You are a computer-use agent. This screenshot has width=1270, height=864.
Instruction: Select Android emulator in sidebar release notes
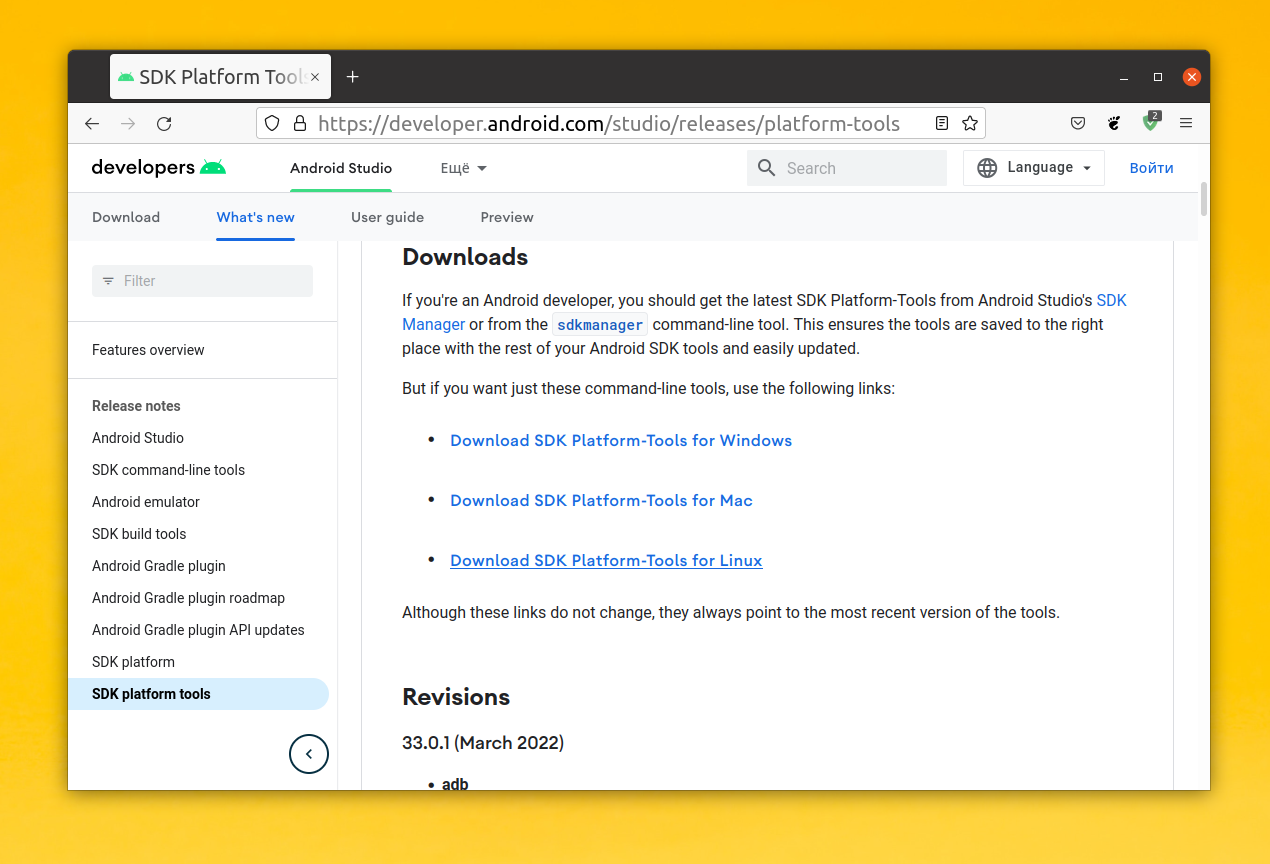coord(146,502)
